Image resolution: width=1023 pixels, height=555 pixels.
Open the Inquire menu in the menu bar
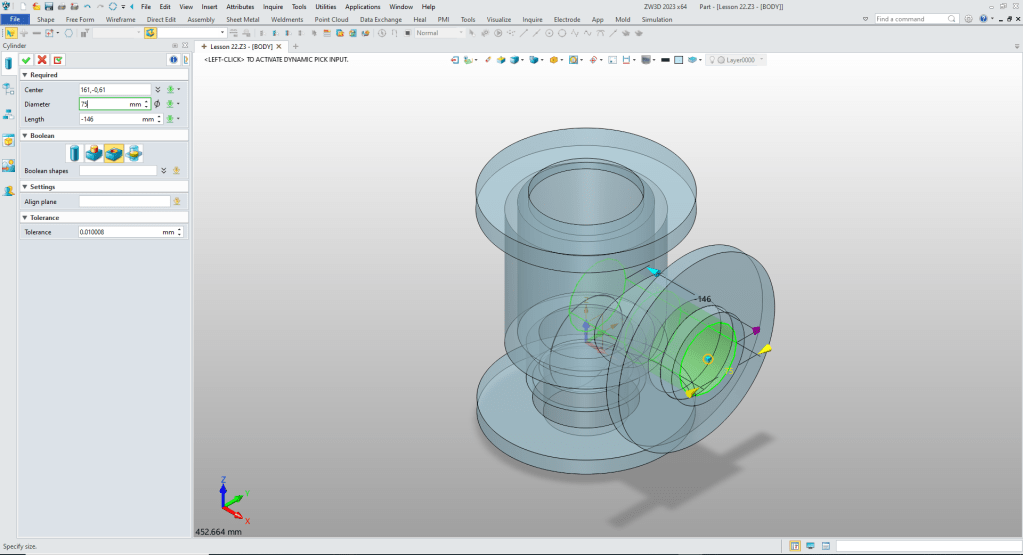[273, 7]
